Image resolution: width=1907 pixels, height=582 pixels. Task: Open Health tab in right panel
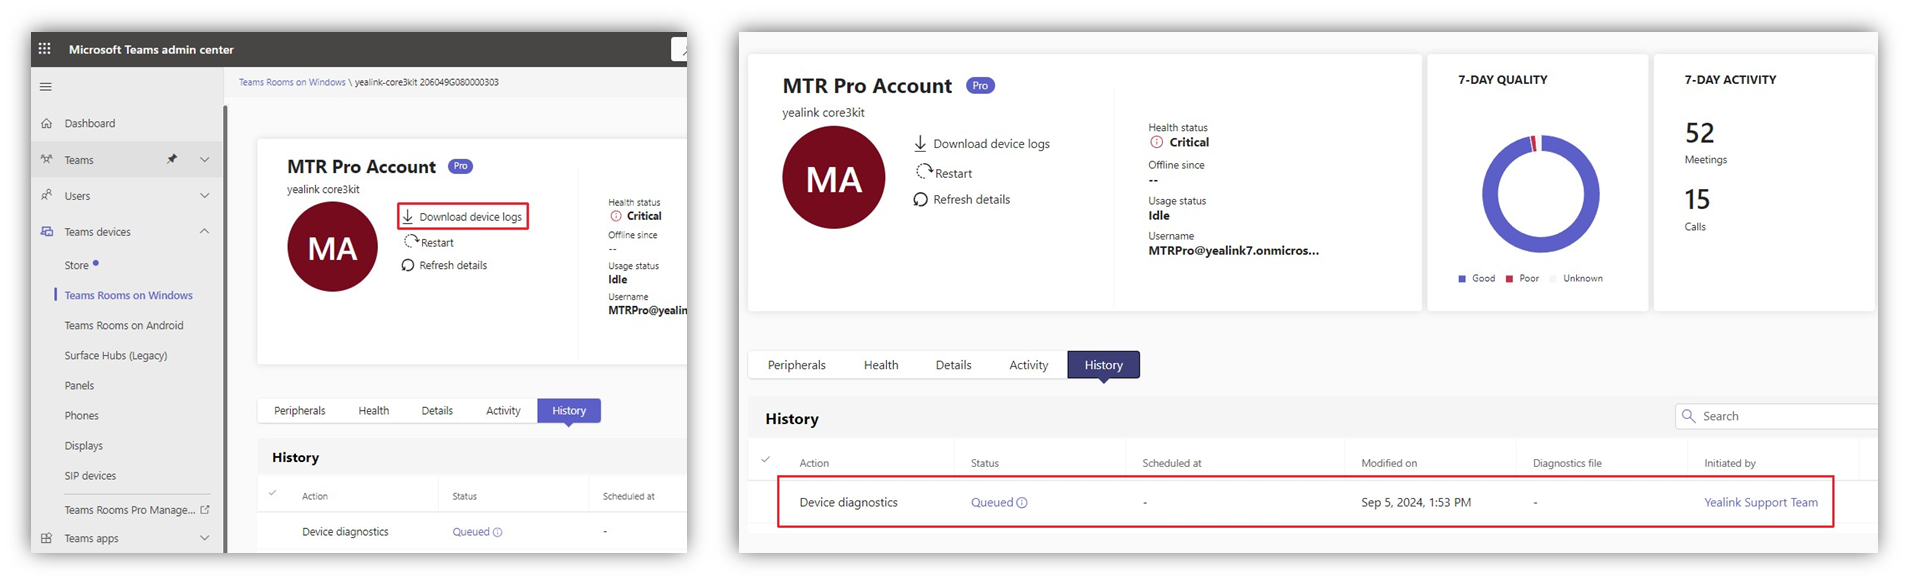coord(881,365)
